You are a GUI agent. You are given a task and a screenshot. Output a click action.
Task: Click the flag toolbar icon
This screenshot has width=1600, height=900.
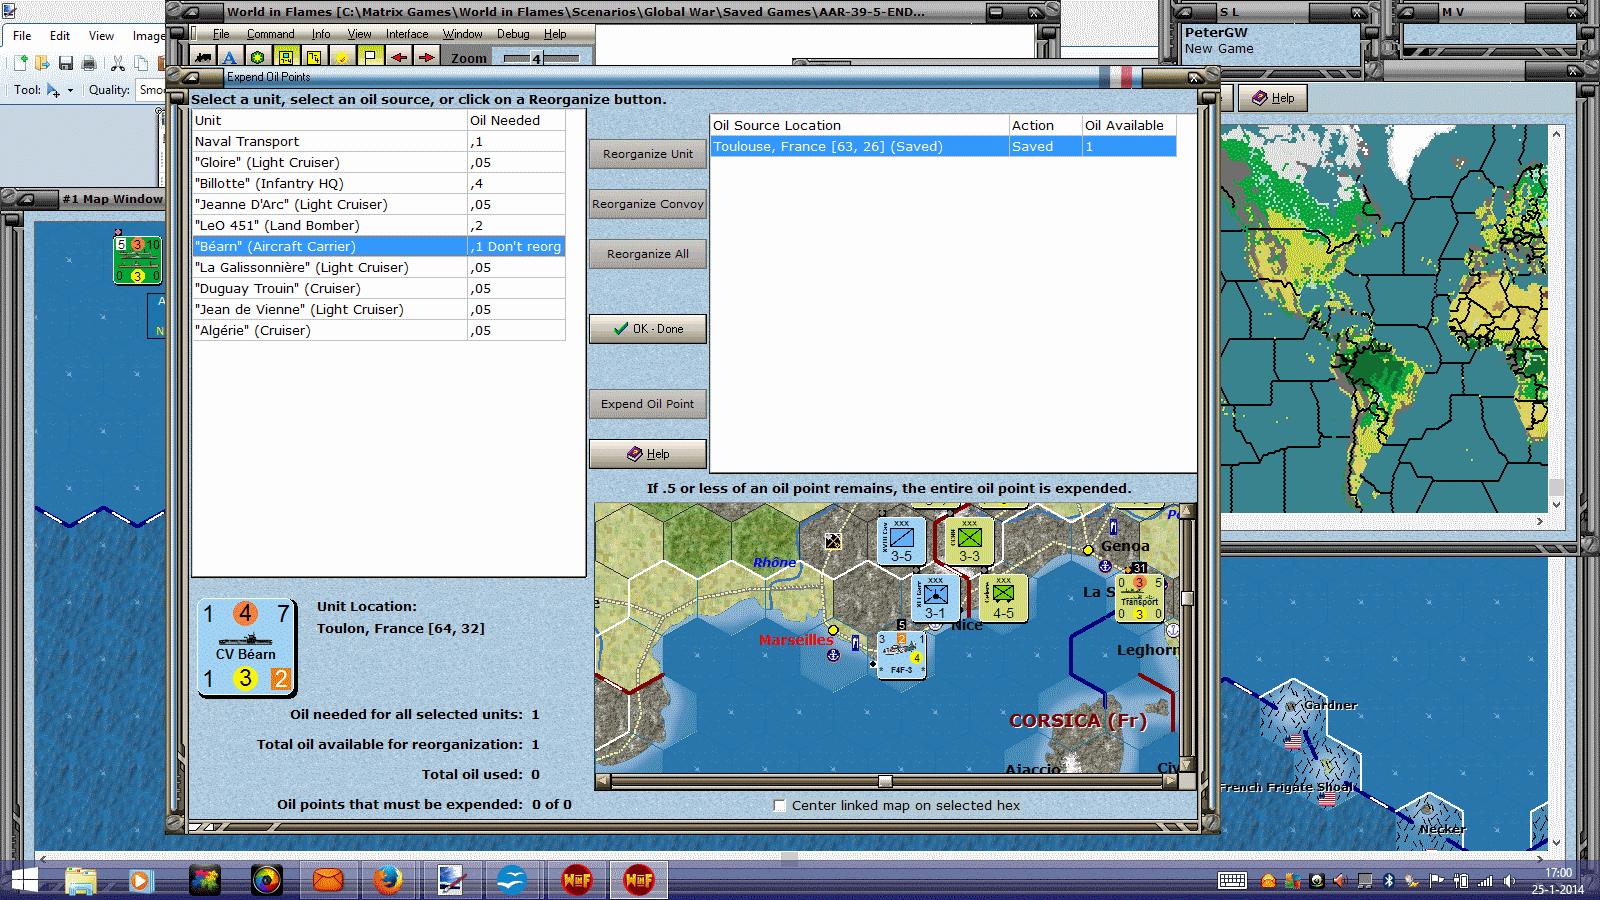(x=370, y=57)
